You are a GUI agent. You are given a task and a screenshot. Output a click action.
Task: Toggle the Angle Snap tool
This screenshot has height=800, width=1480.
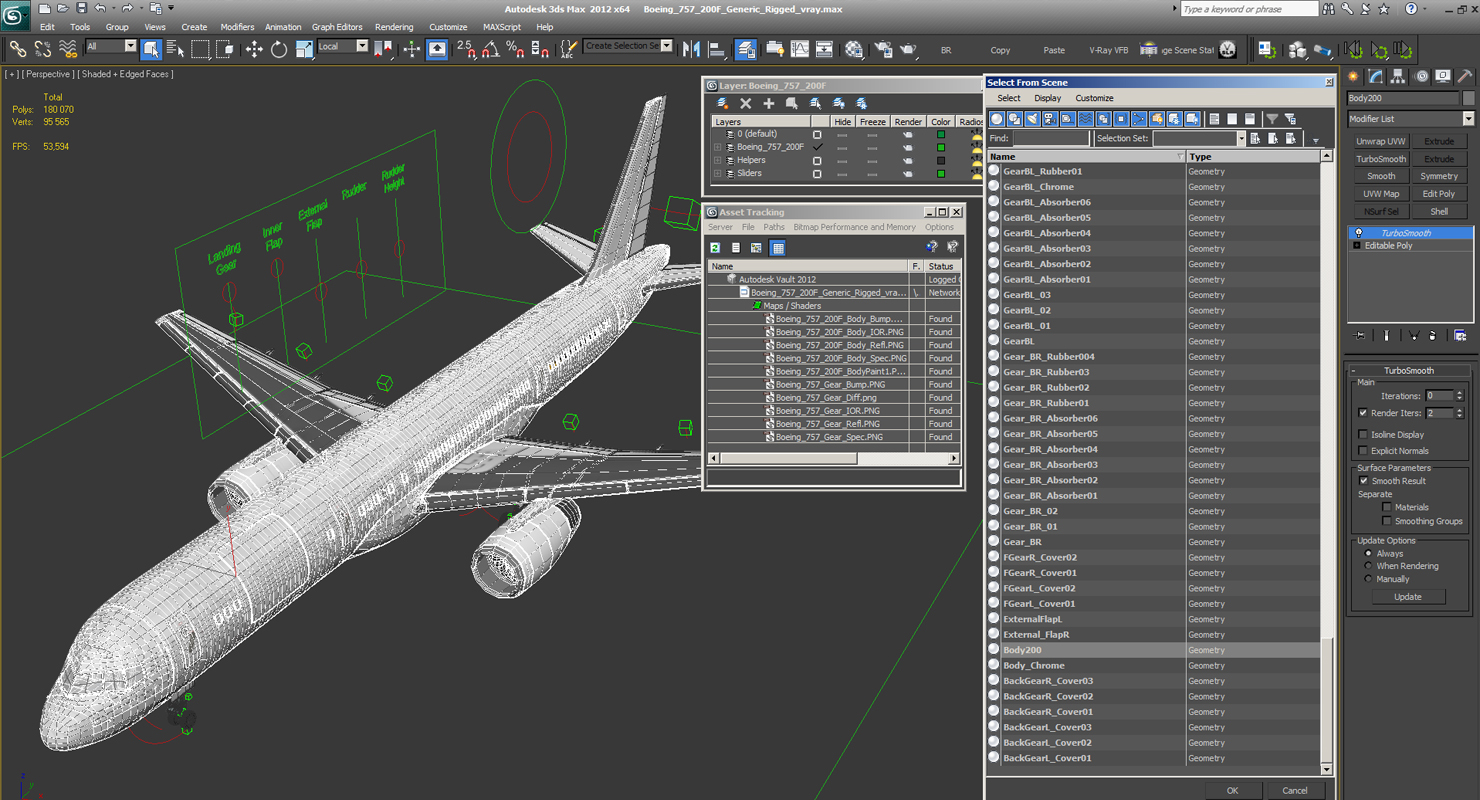tap(490, 48)
